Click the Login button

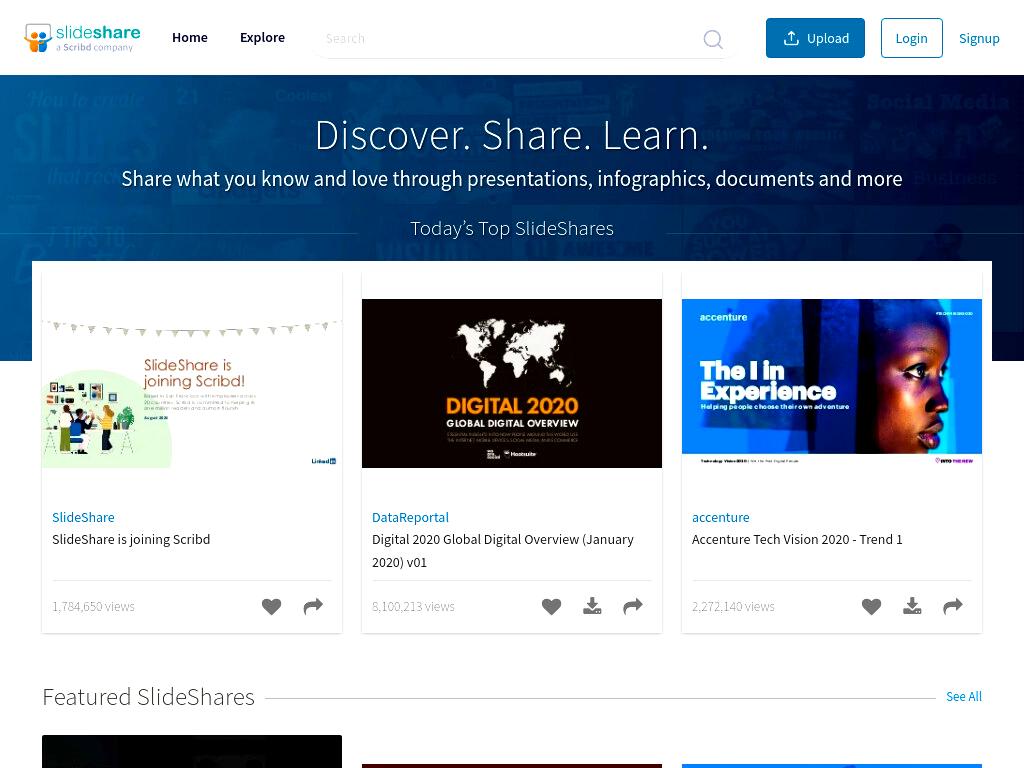[x=912, y=38]
